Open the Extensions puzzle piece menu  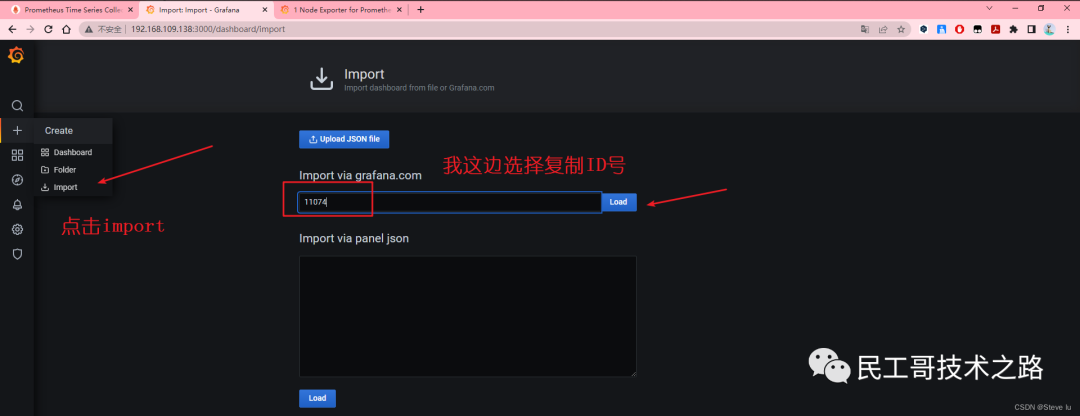pos(1013,30)
